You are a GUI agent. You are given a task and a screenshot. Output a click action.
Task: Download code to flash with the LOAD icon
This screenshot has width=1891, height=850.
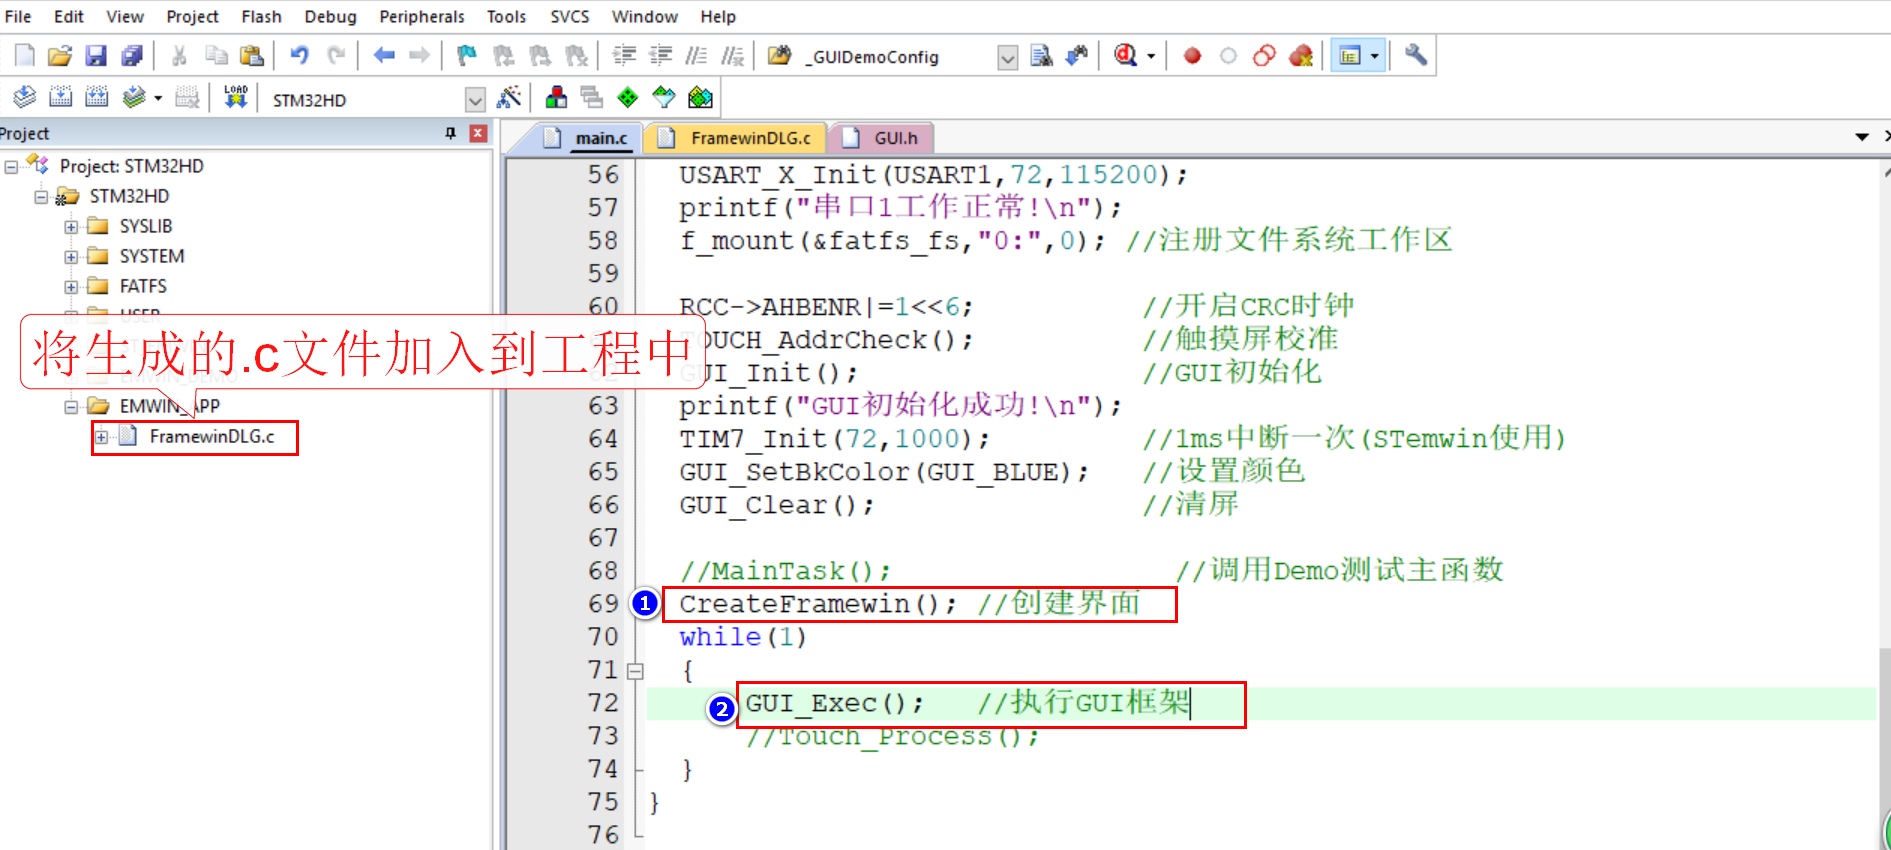point(236,98)
